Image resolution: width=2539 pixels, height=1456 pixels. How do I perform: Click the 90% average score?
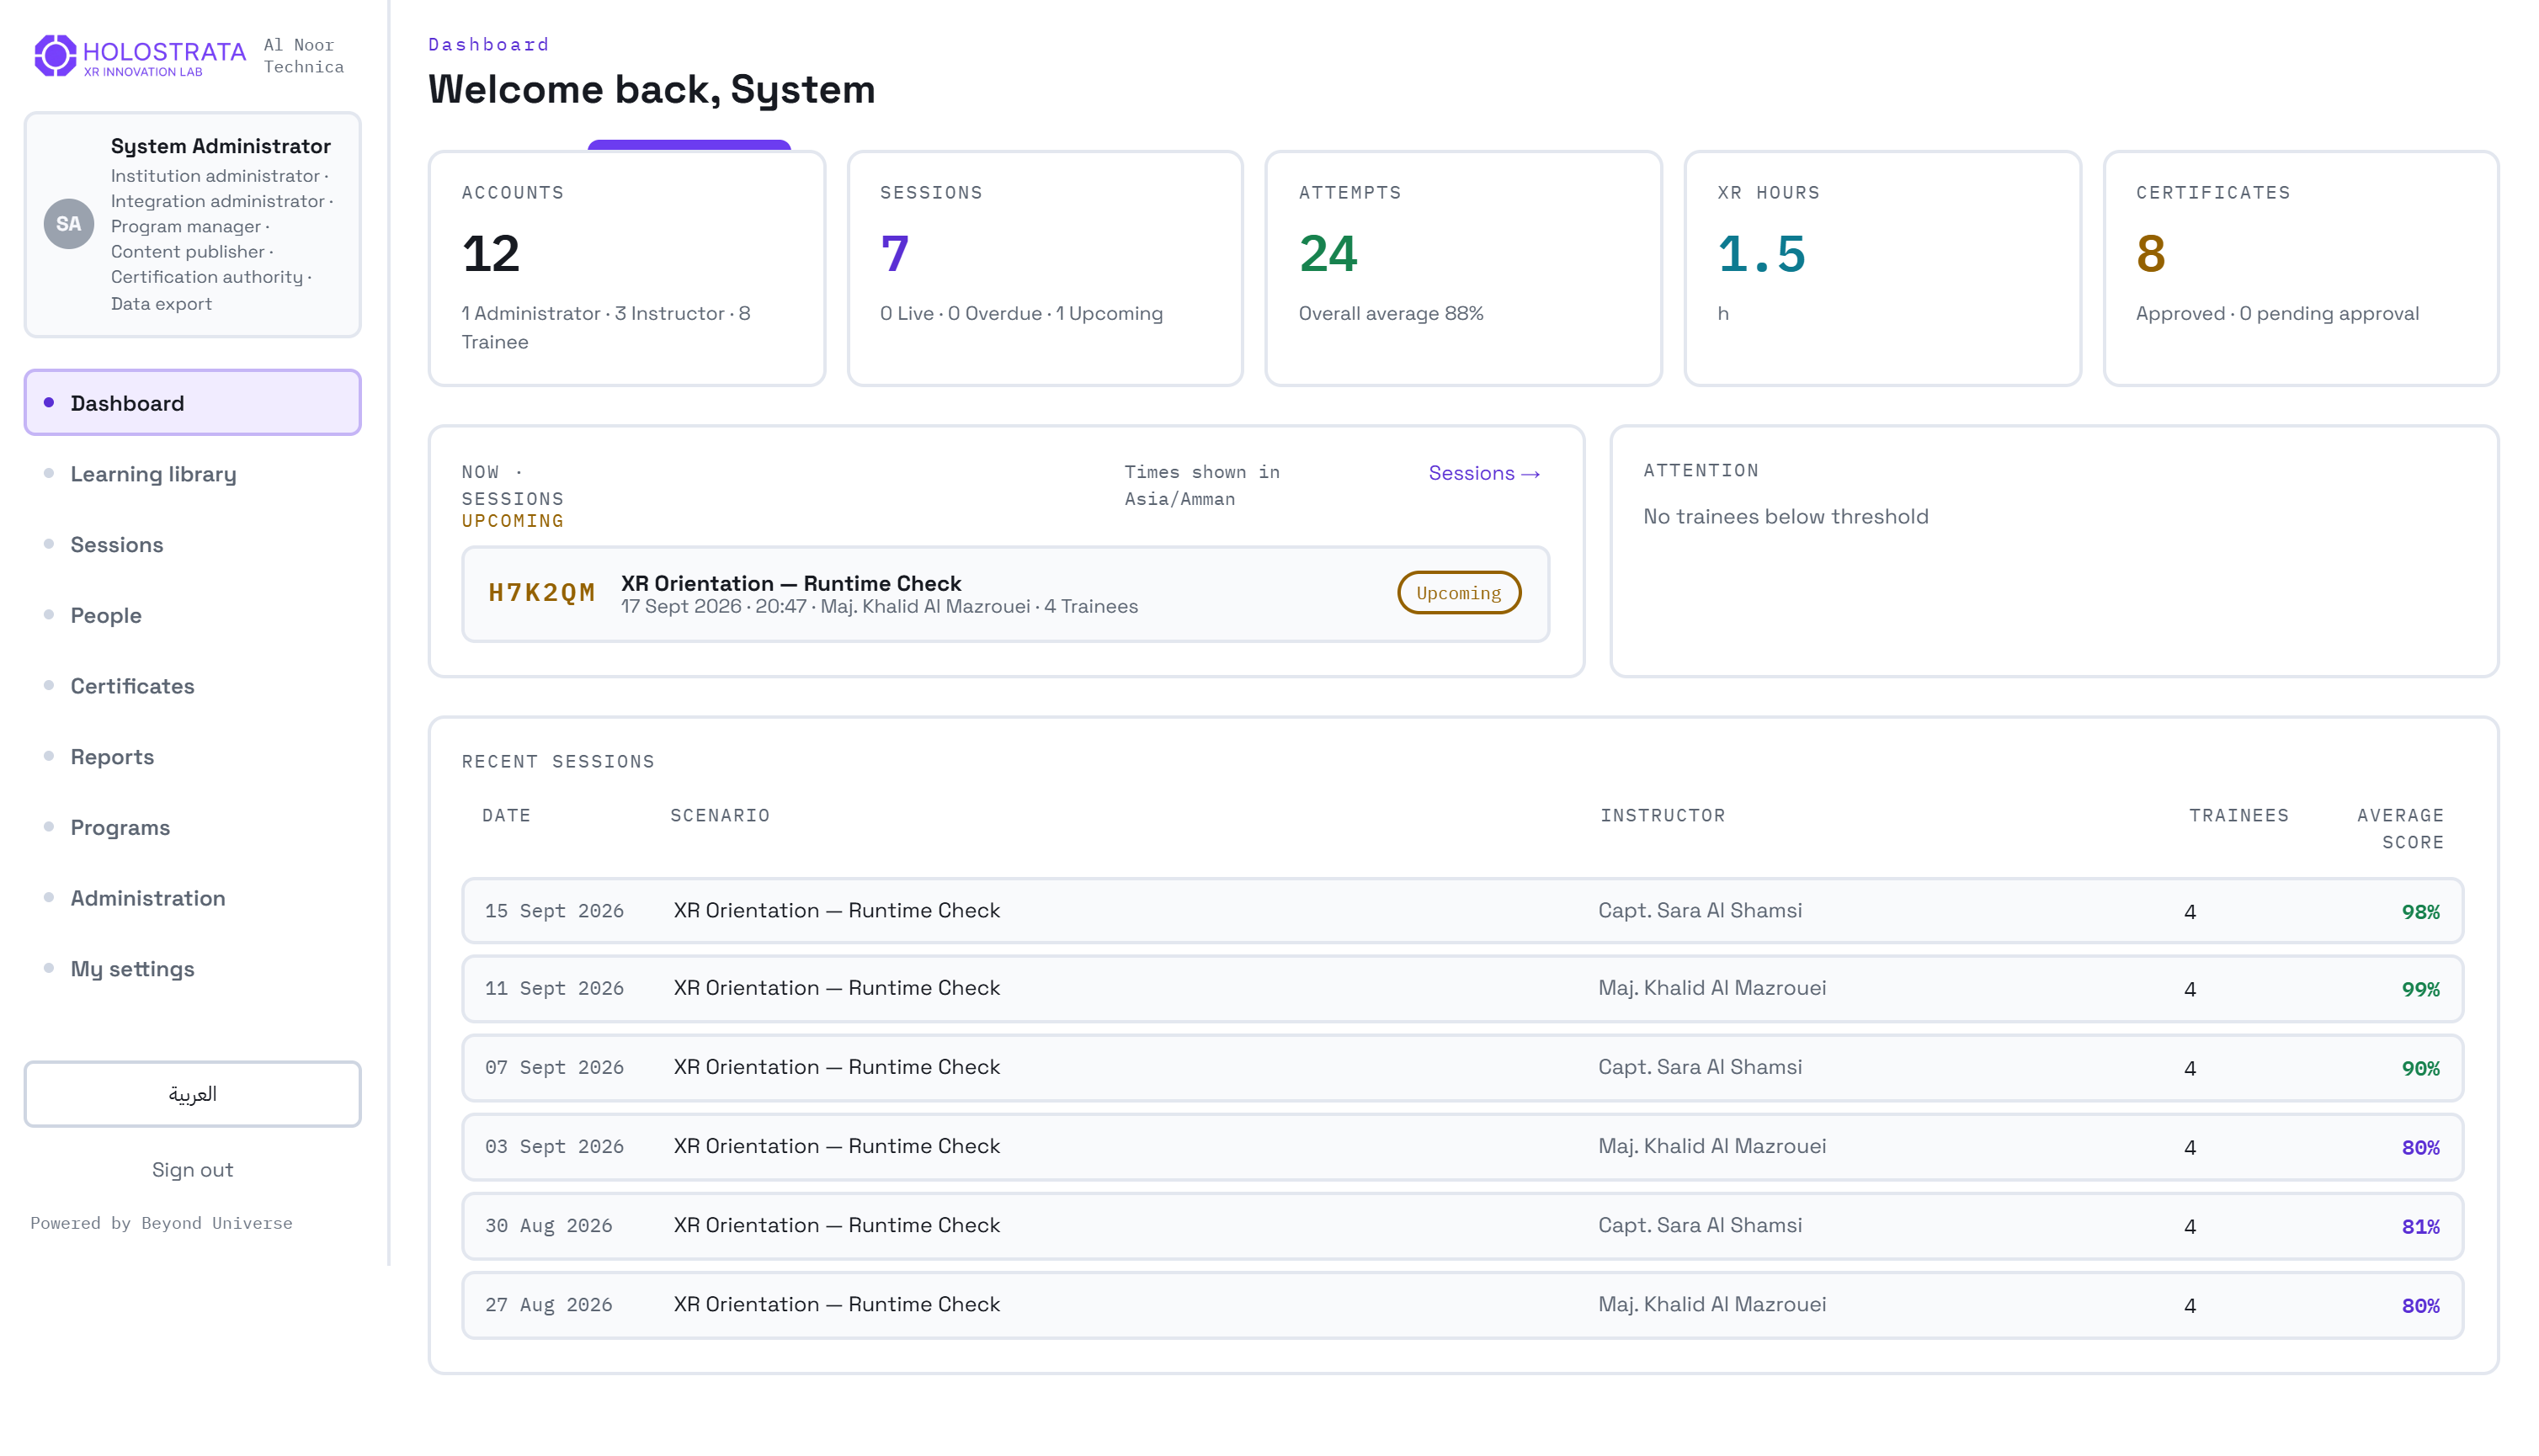point(2421,1069)
